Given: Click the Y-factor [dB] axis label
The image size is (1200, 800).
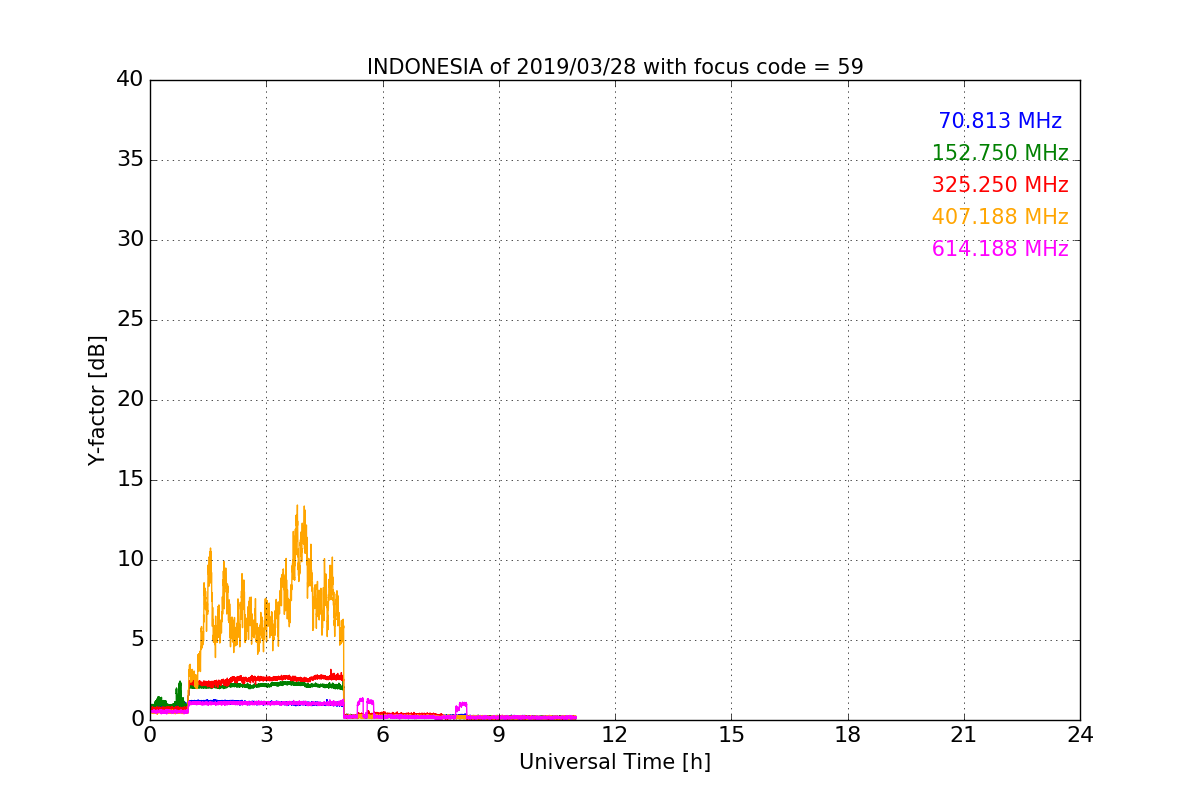Looking at the screenshot, I should 97,400.
